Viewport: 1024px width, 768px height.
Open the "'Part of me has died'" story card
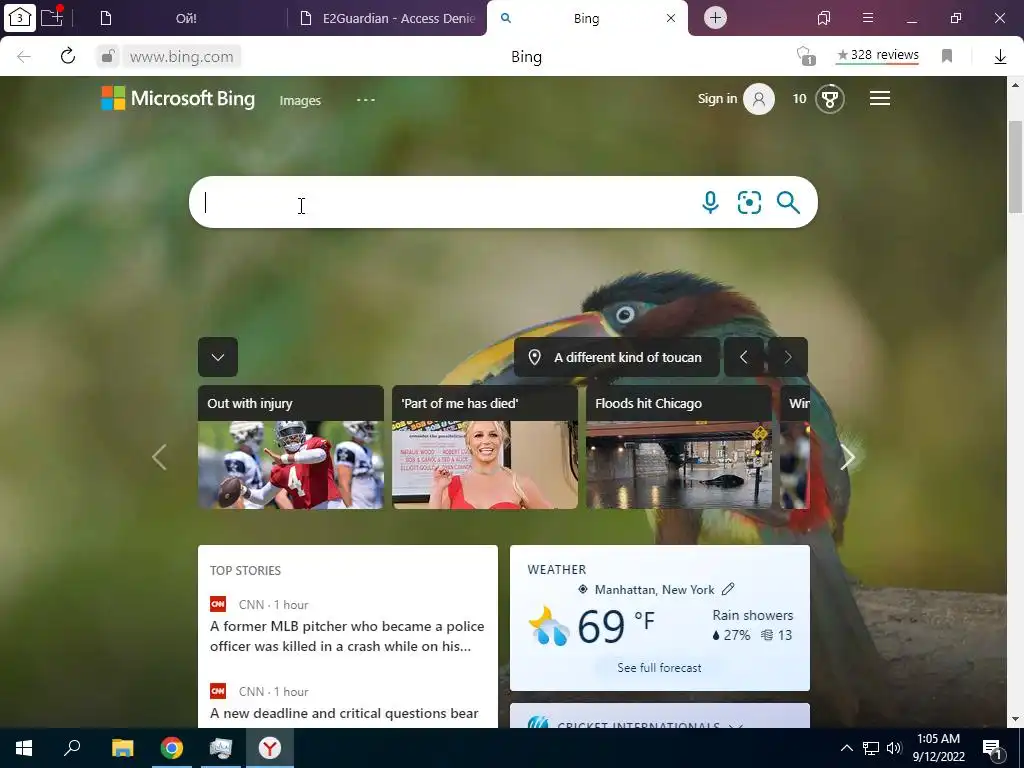click(x=485, y=447)
